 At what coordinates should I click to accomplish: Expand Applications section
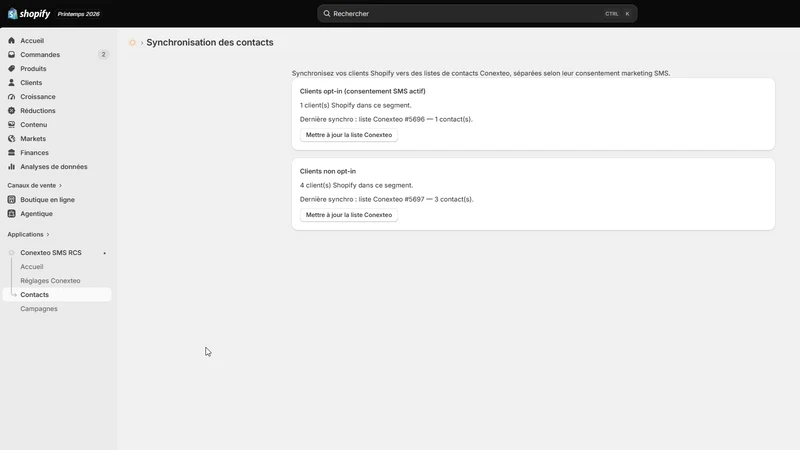pos(29,234)
